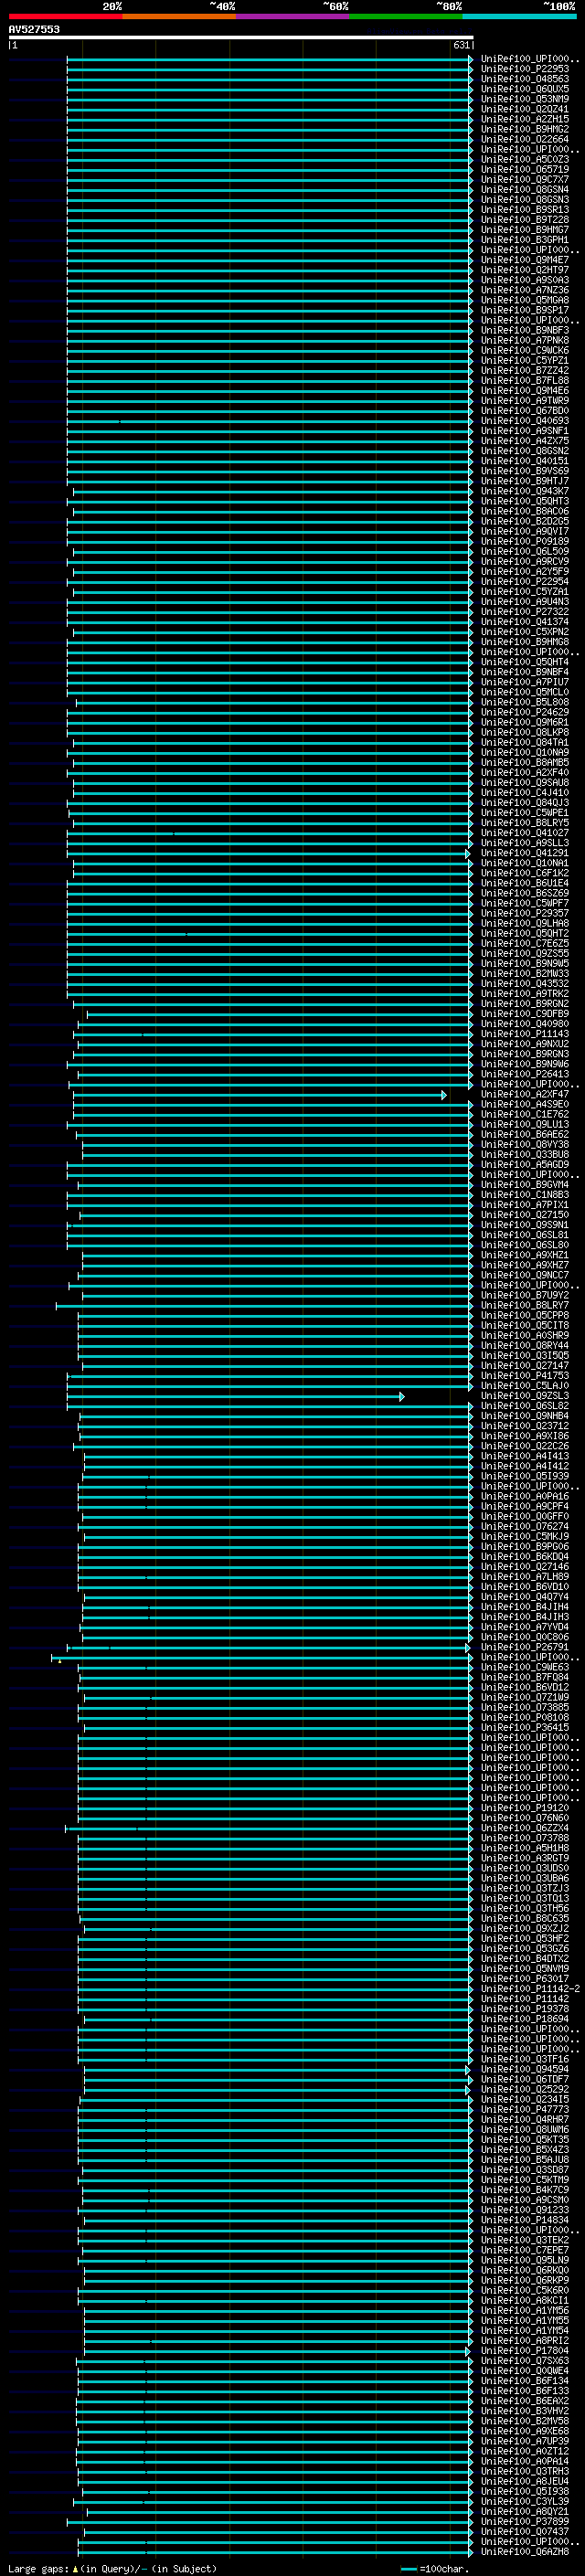
Task: Select hit label UniRef100_Q67BD0
Action: tap(525, 411)
